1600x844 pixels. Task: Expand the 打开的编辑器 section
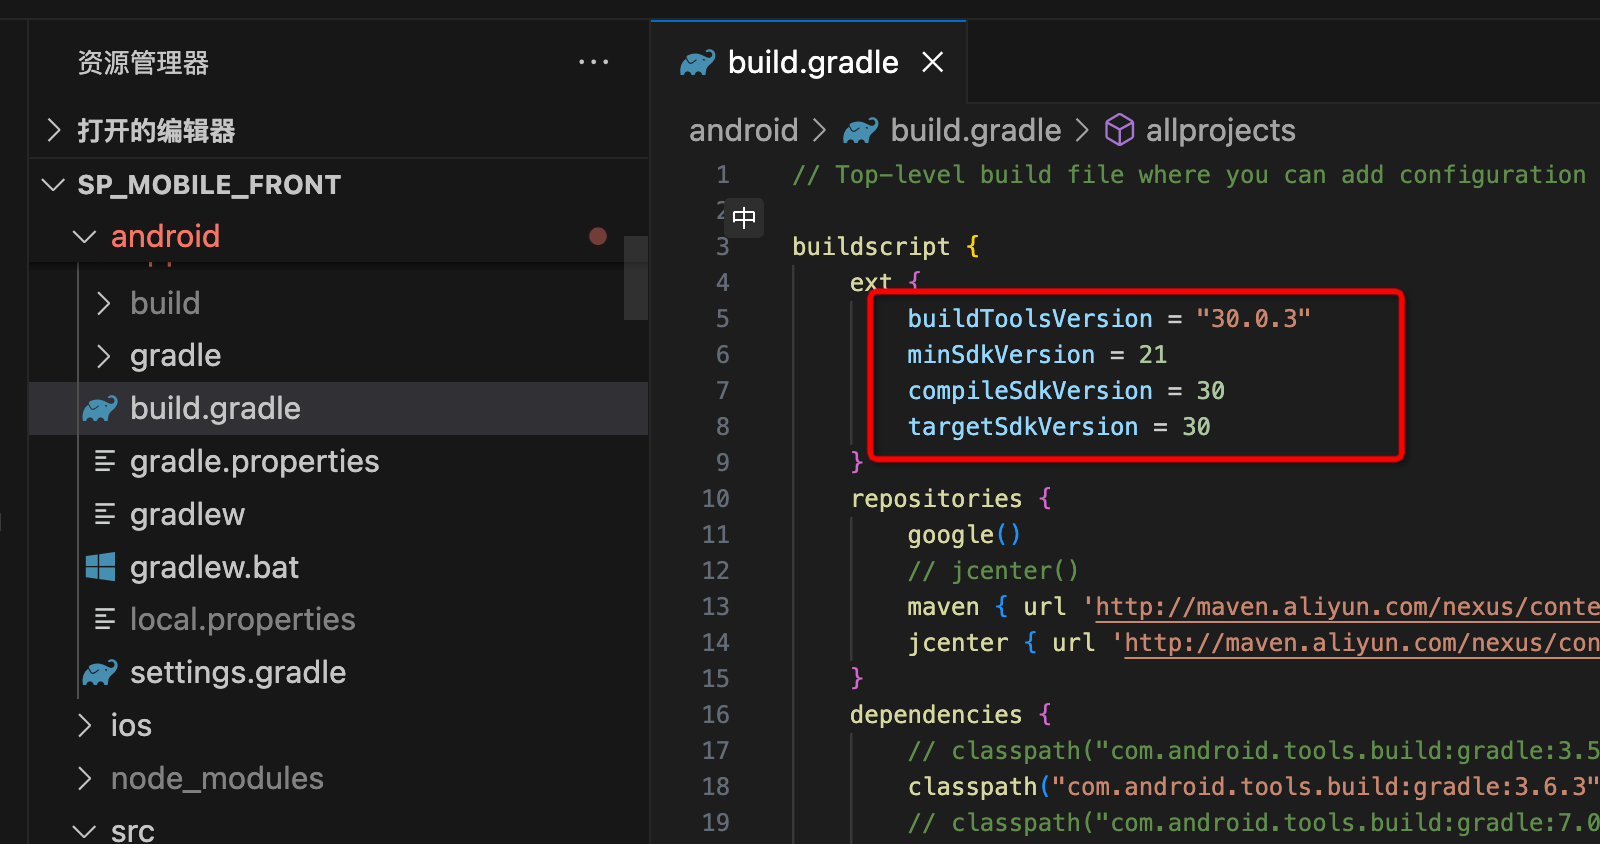(x=54, y=130)
